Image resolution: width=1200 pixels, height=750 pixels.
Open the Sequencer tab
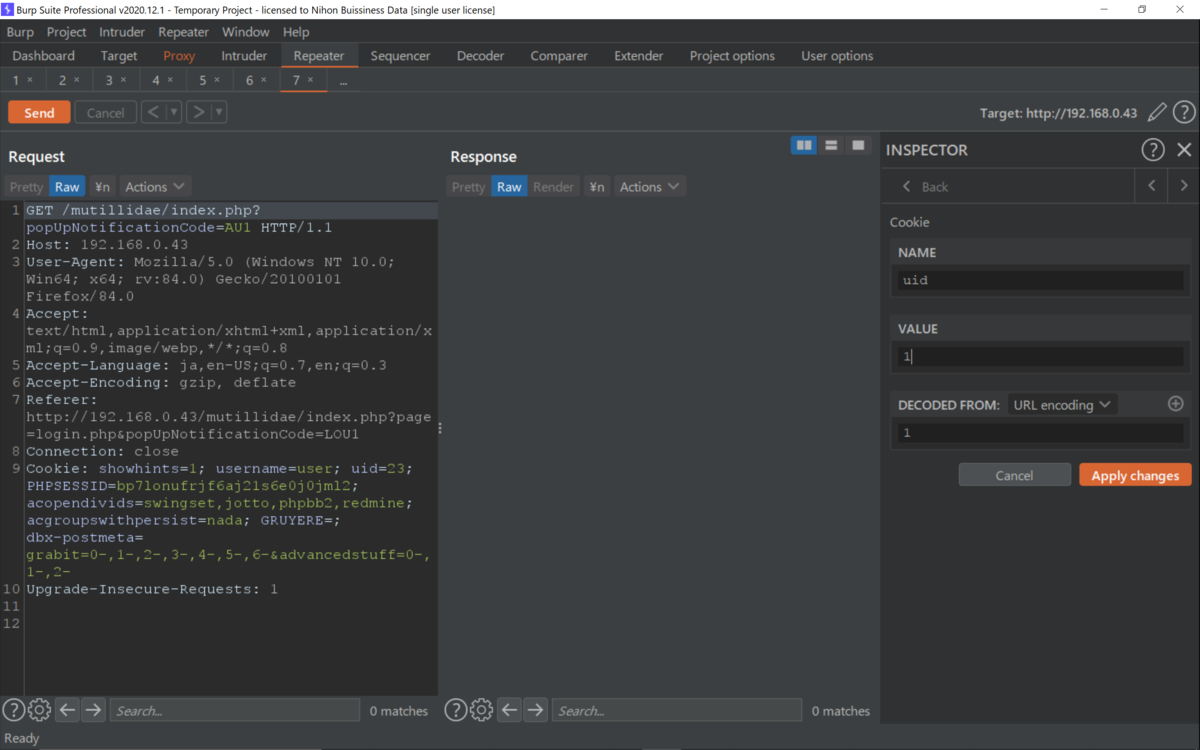pos(400,56)
